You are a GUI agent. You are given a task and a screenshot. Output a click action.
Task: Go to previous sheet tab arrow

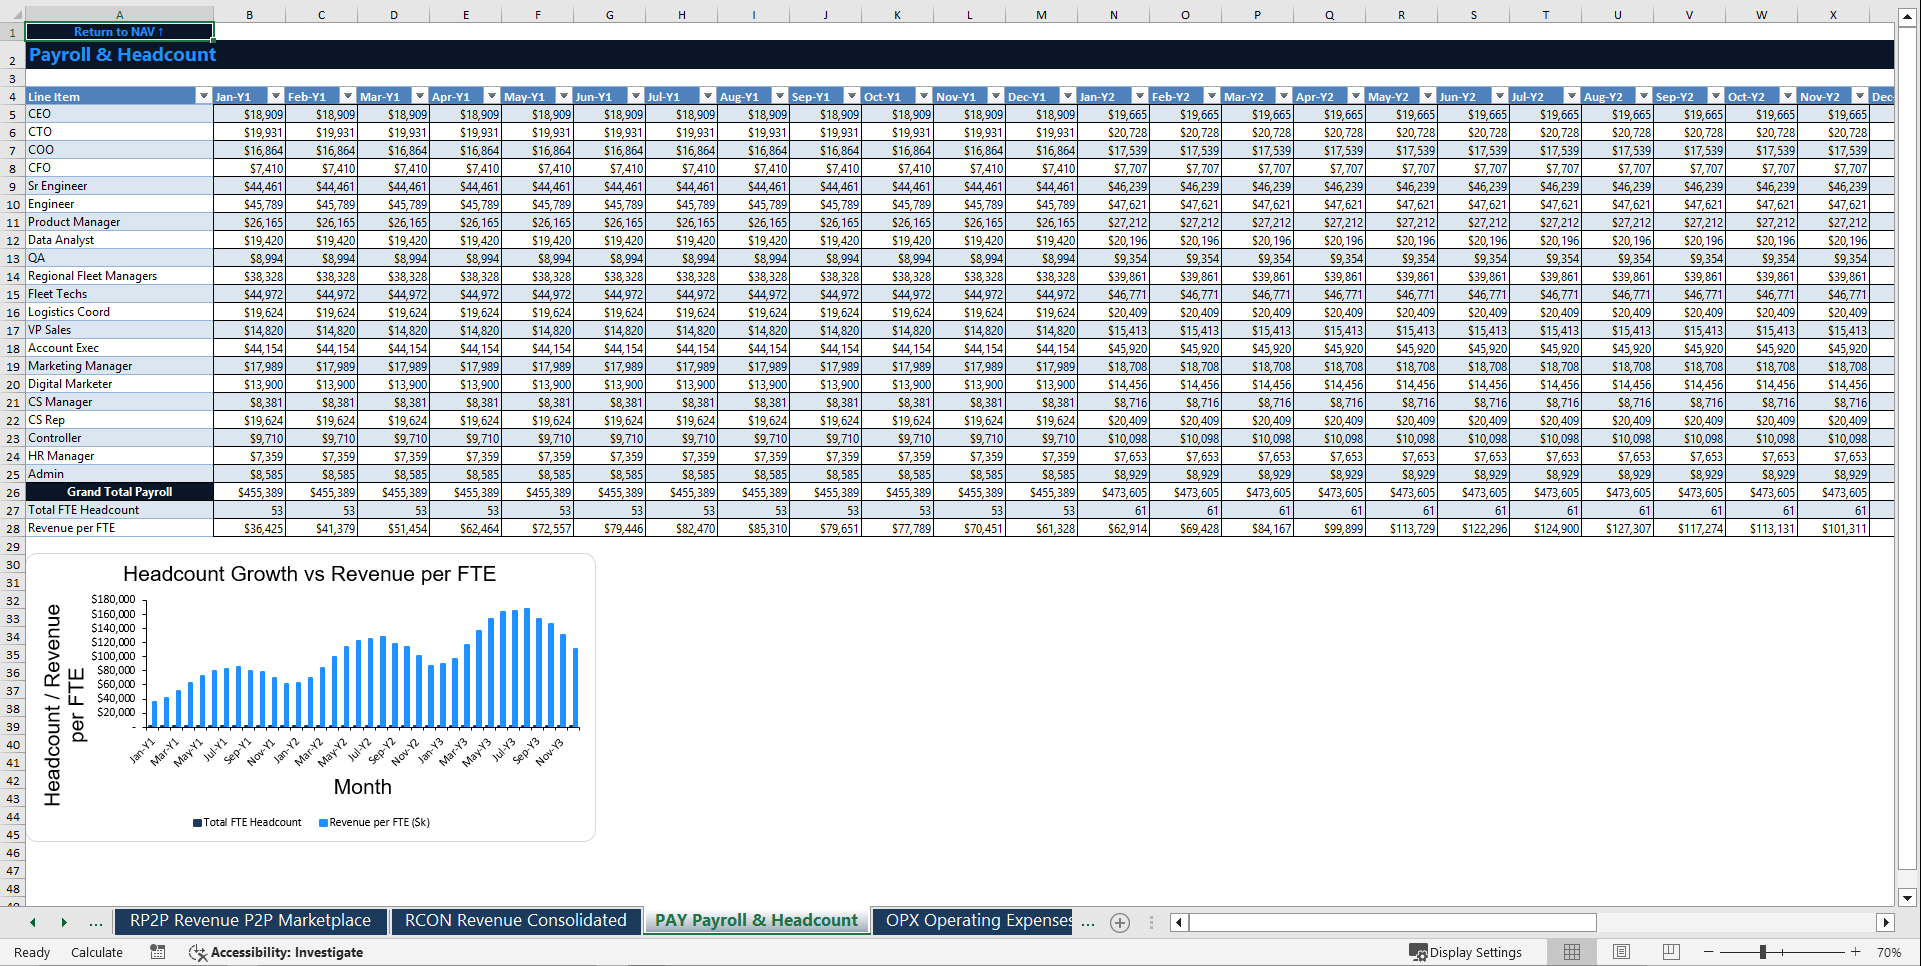pyautogui.click(x=33, y=923)
